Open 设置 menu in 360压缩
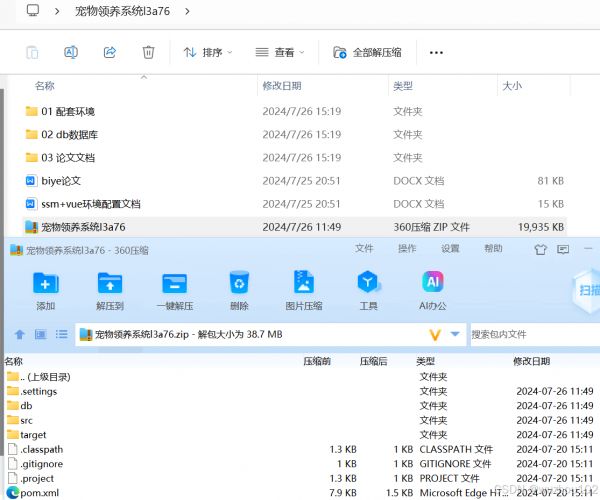600x500 pixels. 450,248
